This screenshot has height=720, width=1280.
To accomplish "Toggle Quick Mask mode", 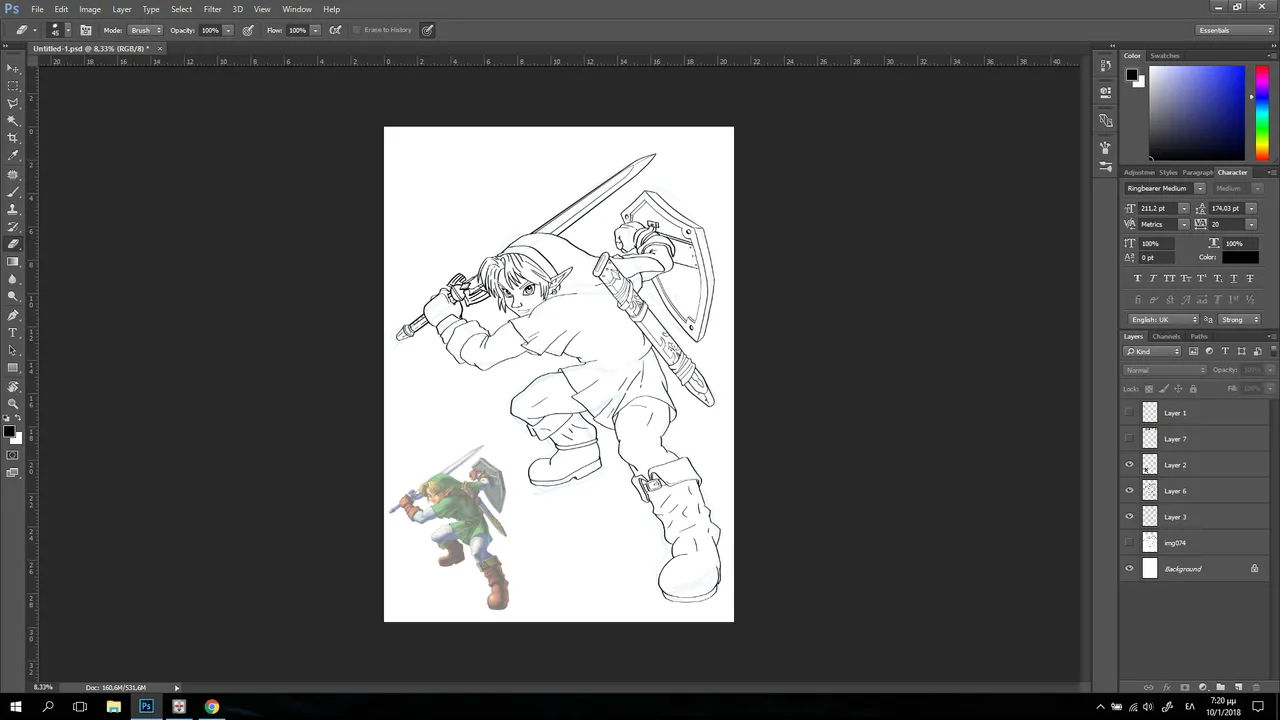I will click(13, 455).
